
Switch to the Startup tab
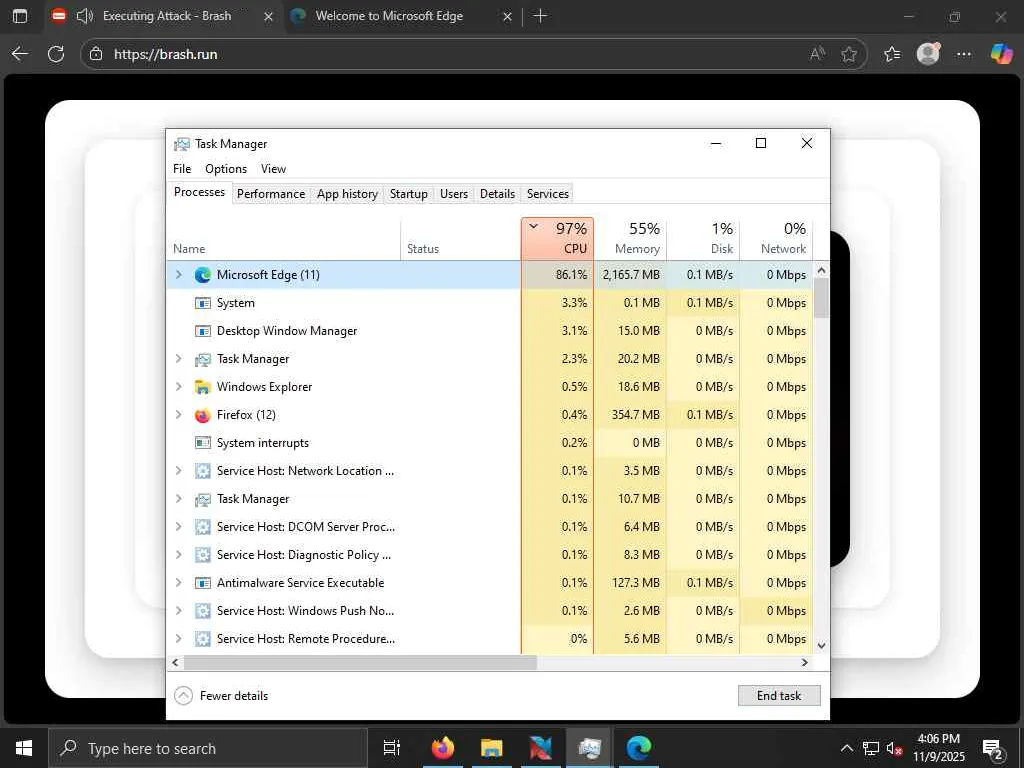409,194
